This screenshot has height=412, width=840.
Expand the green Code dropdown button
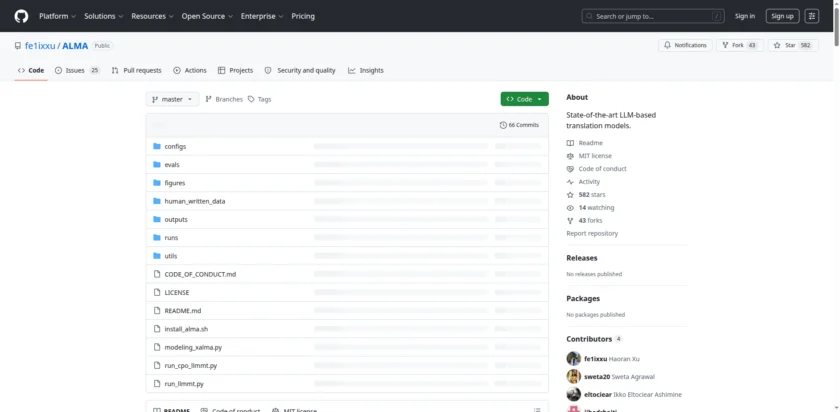[524, 99]
